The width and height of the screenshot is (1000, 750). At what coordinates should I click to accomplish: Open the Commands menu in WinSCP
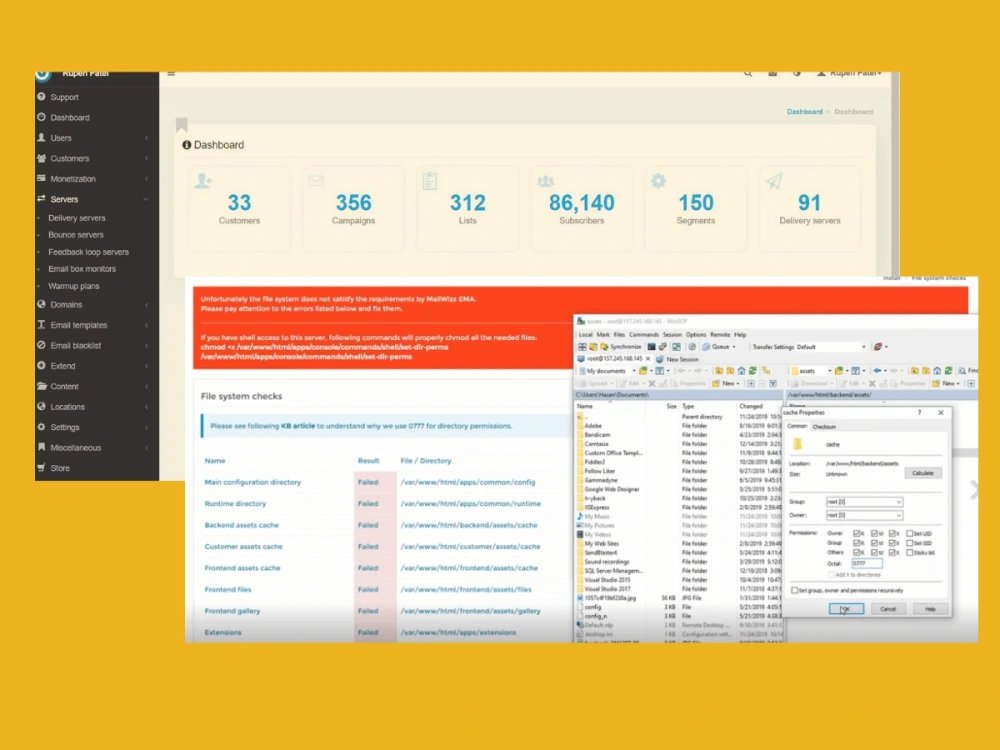644,334
